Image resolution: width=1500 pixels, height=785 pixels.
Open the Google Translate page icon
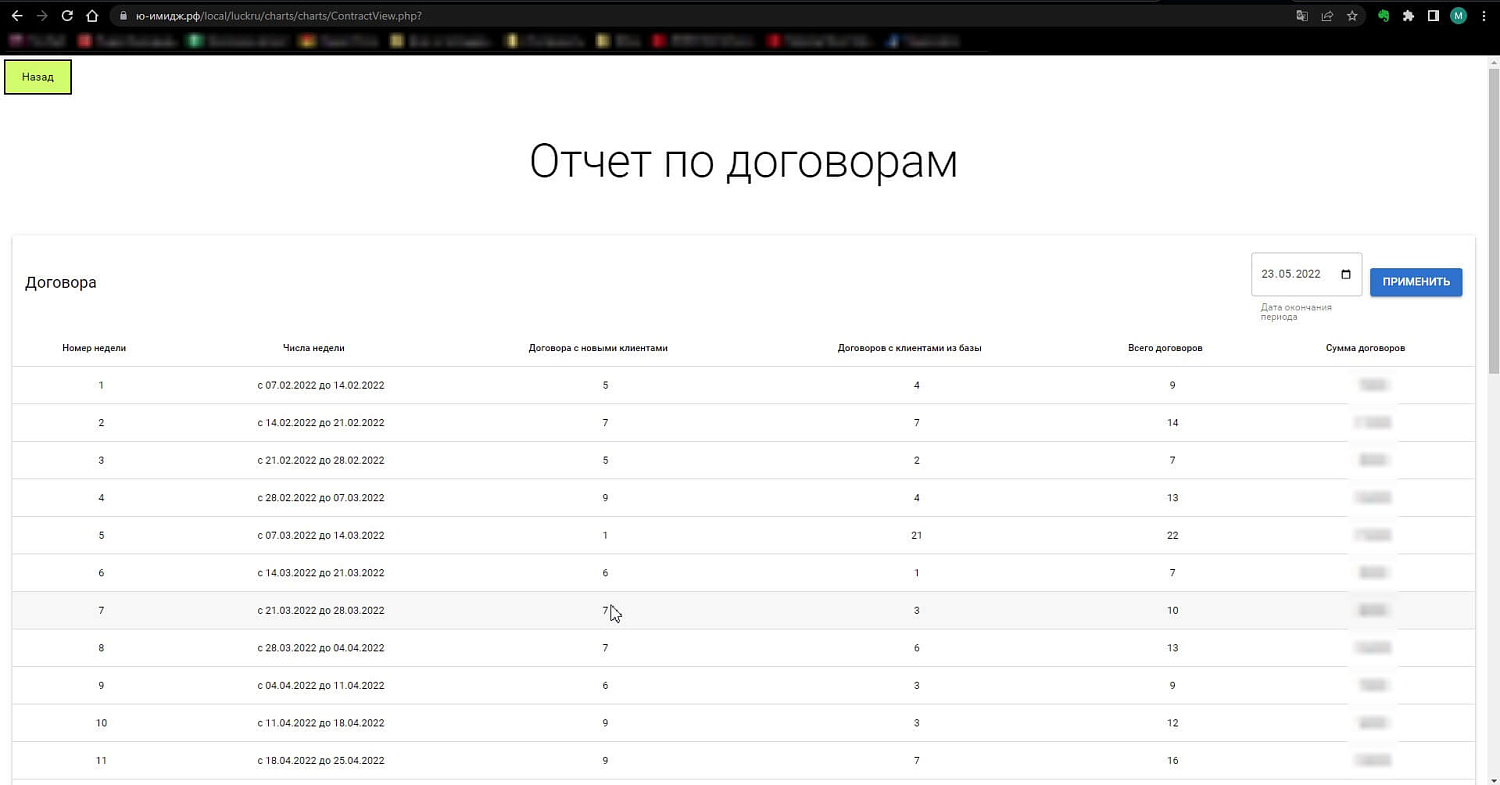pyautogui.click(x=1302, y=16)
